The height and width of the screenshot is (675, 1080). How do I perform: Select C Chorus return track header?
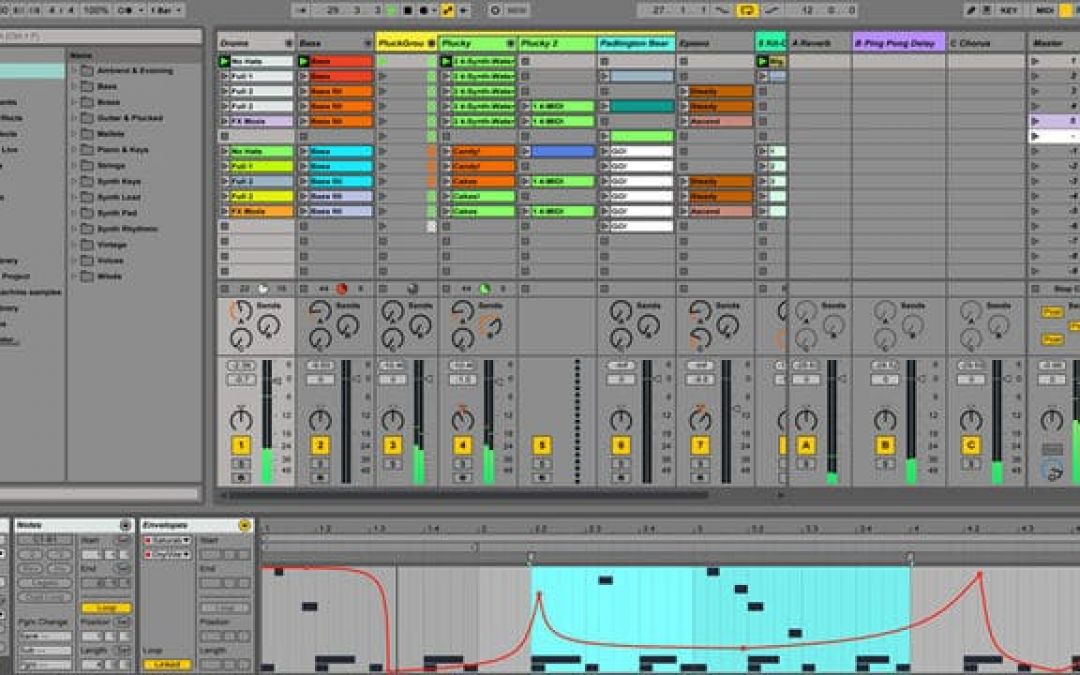[985, 43]
